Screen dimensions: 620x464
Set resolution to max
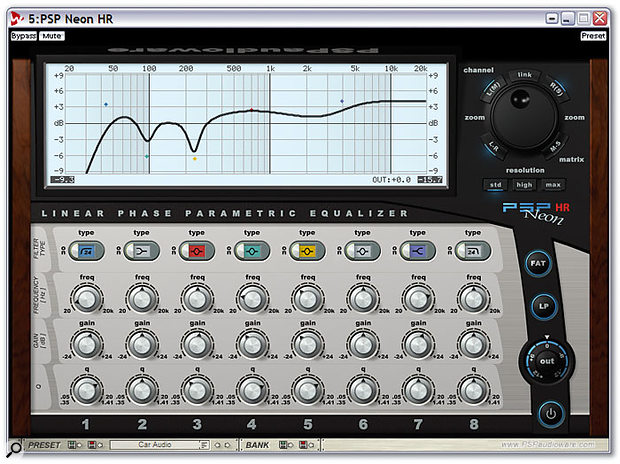tap(553, 185)
